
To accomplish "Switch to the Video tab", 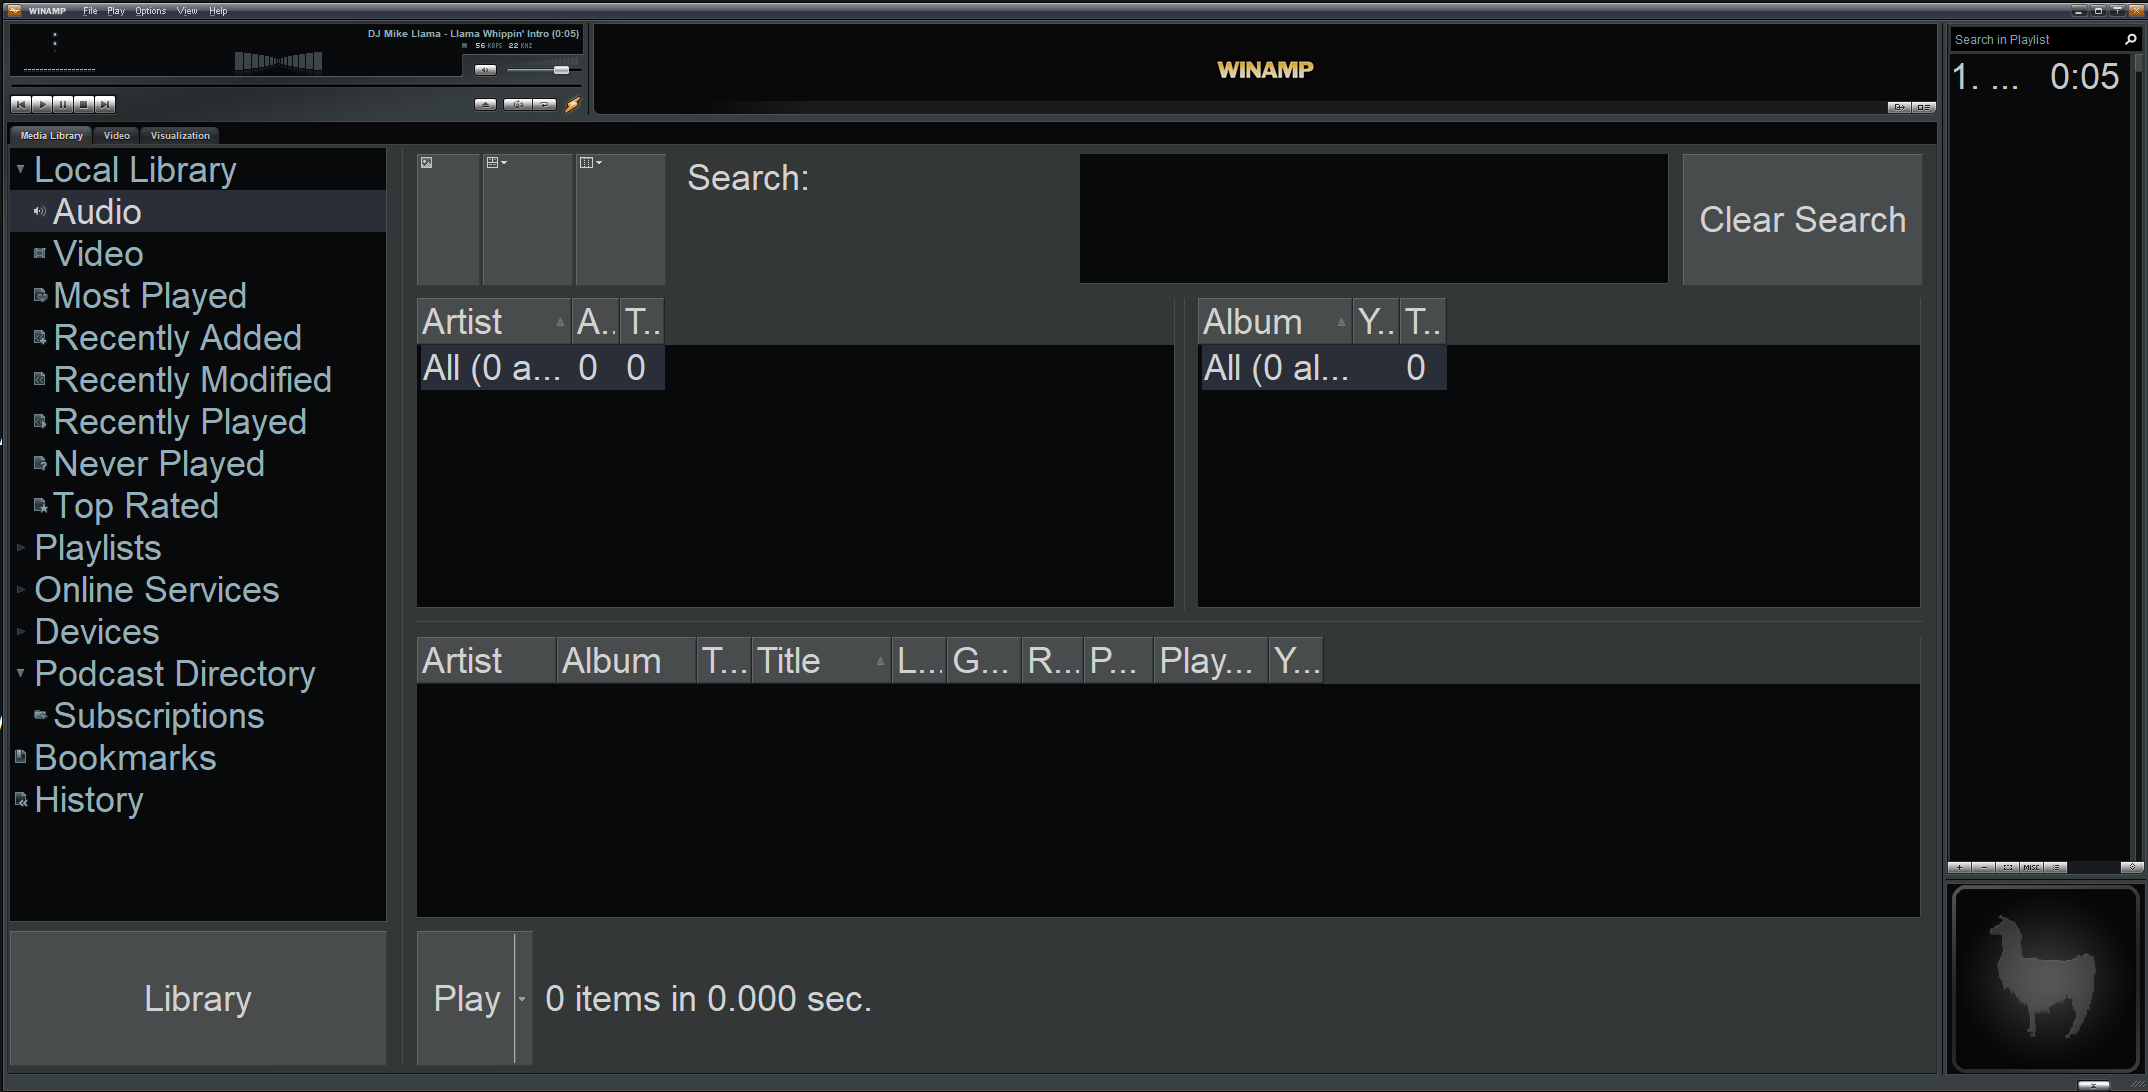I will click(117, 135).
